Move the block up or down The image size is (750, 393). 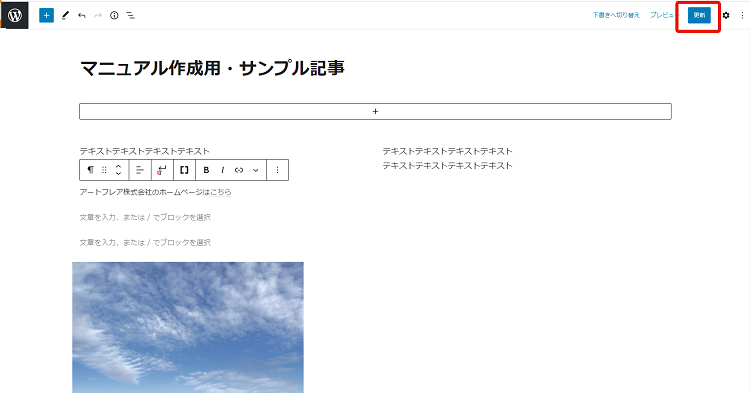click(119, 170)
